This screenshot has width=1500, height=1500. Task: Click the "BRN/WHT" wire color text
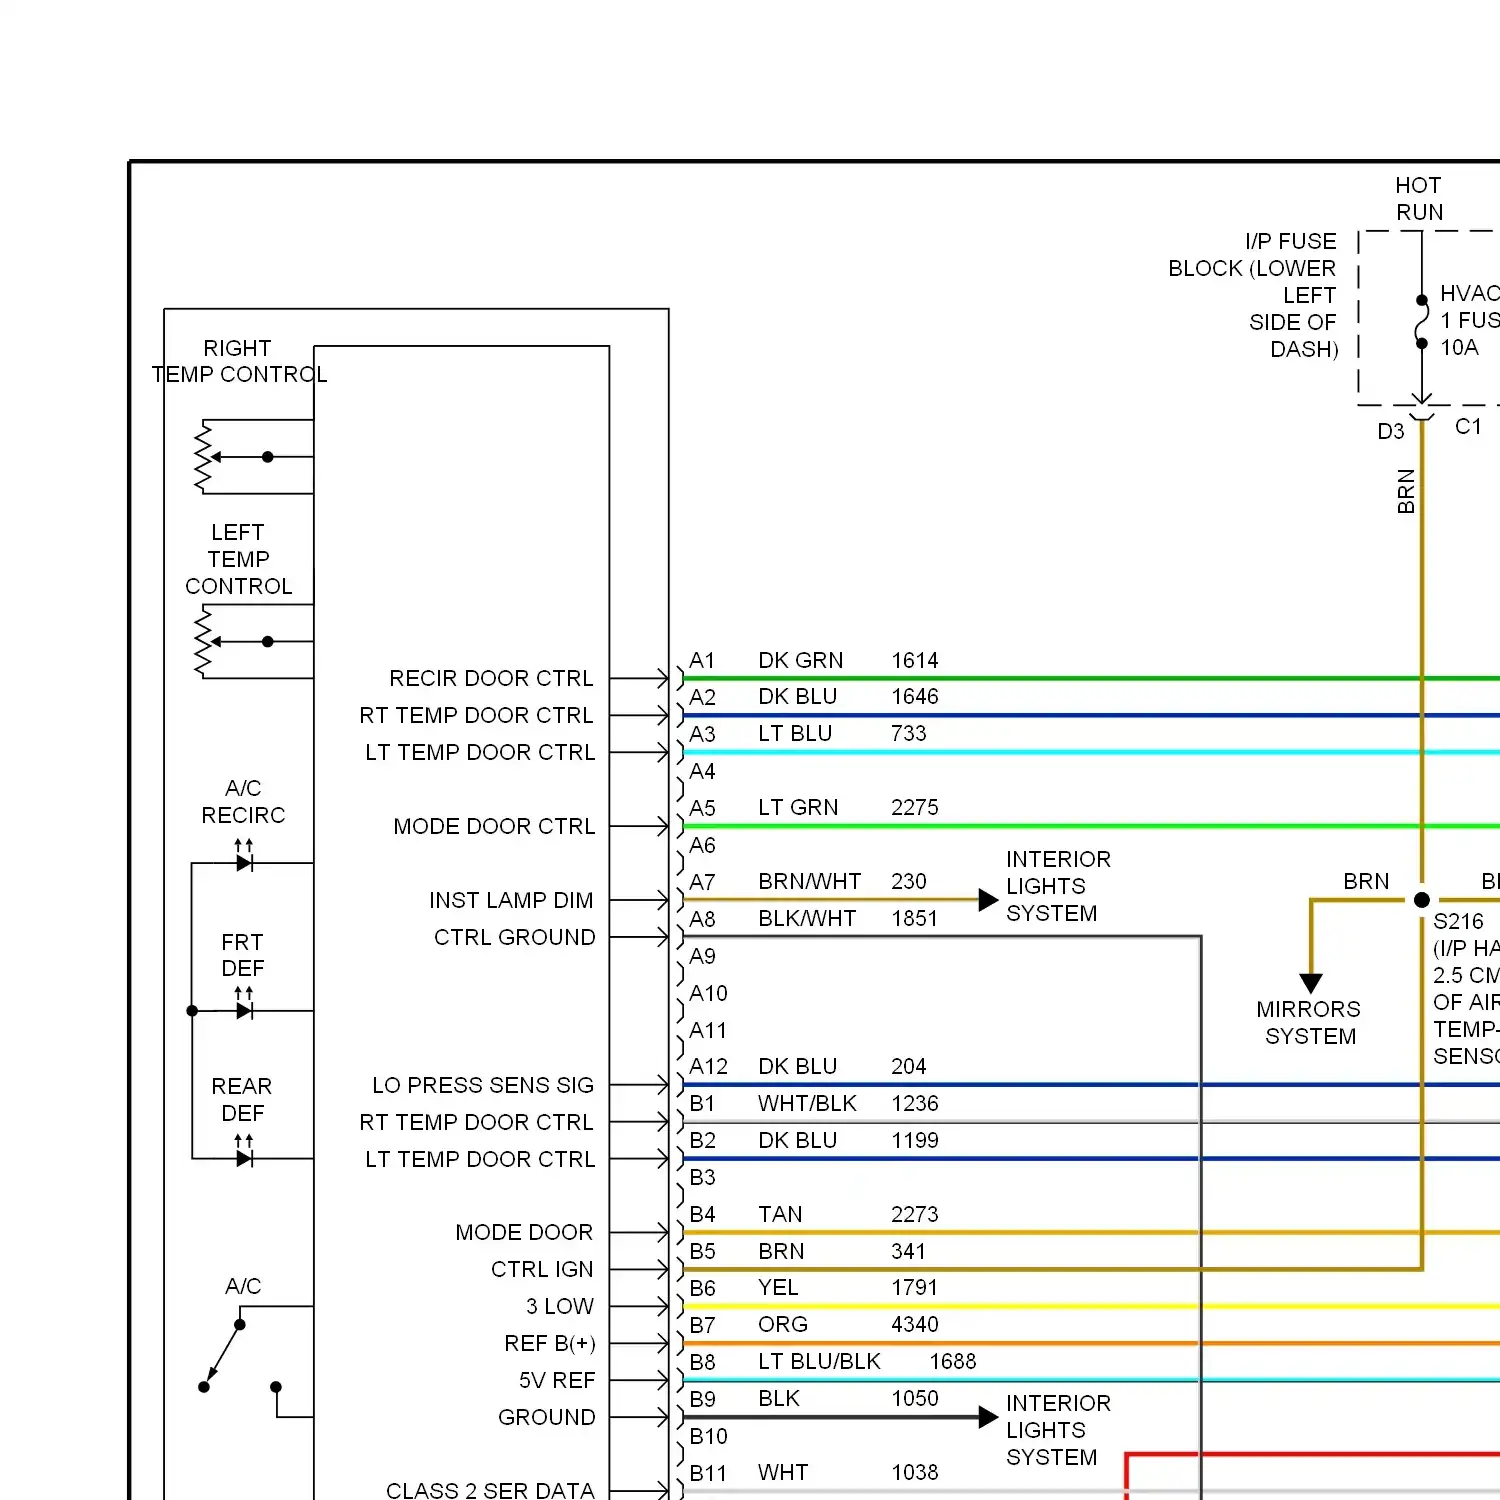click(809, 881)
